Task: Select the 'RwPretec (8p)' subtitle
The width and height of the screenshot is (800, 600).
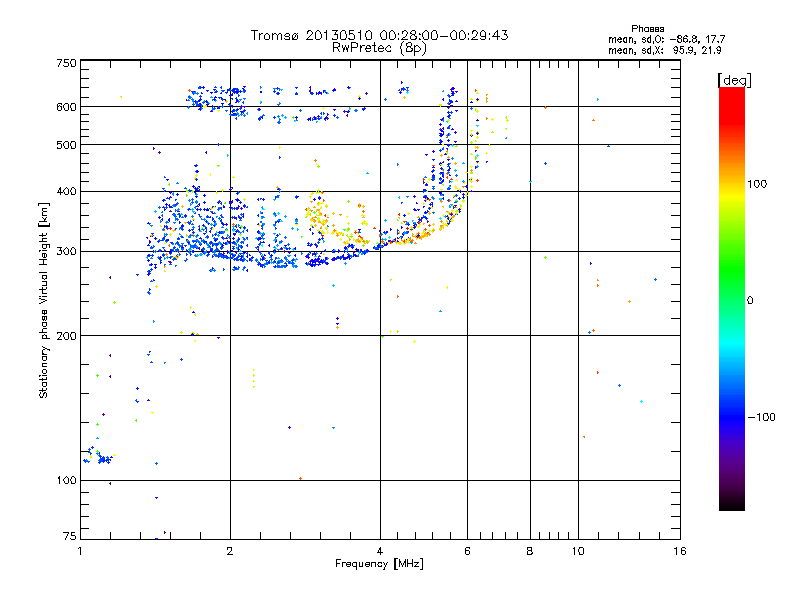Action: [379, 48]
